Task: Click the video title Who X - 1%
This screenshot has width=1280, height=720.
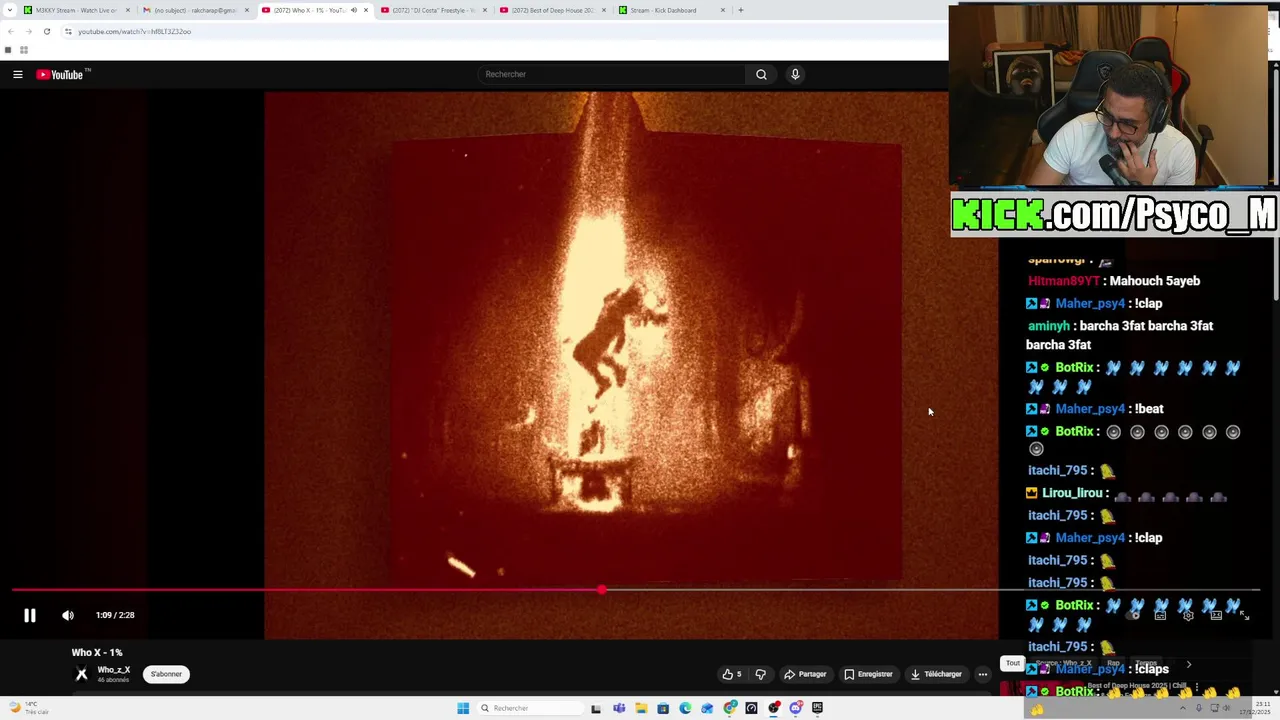Action: [97, 652]
